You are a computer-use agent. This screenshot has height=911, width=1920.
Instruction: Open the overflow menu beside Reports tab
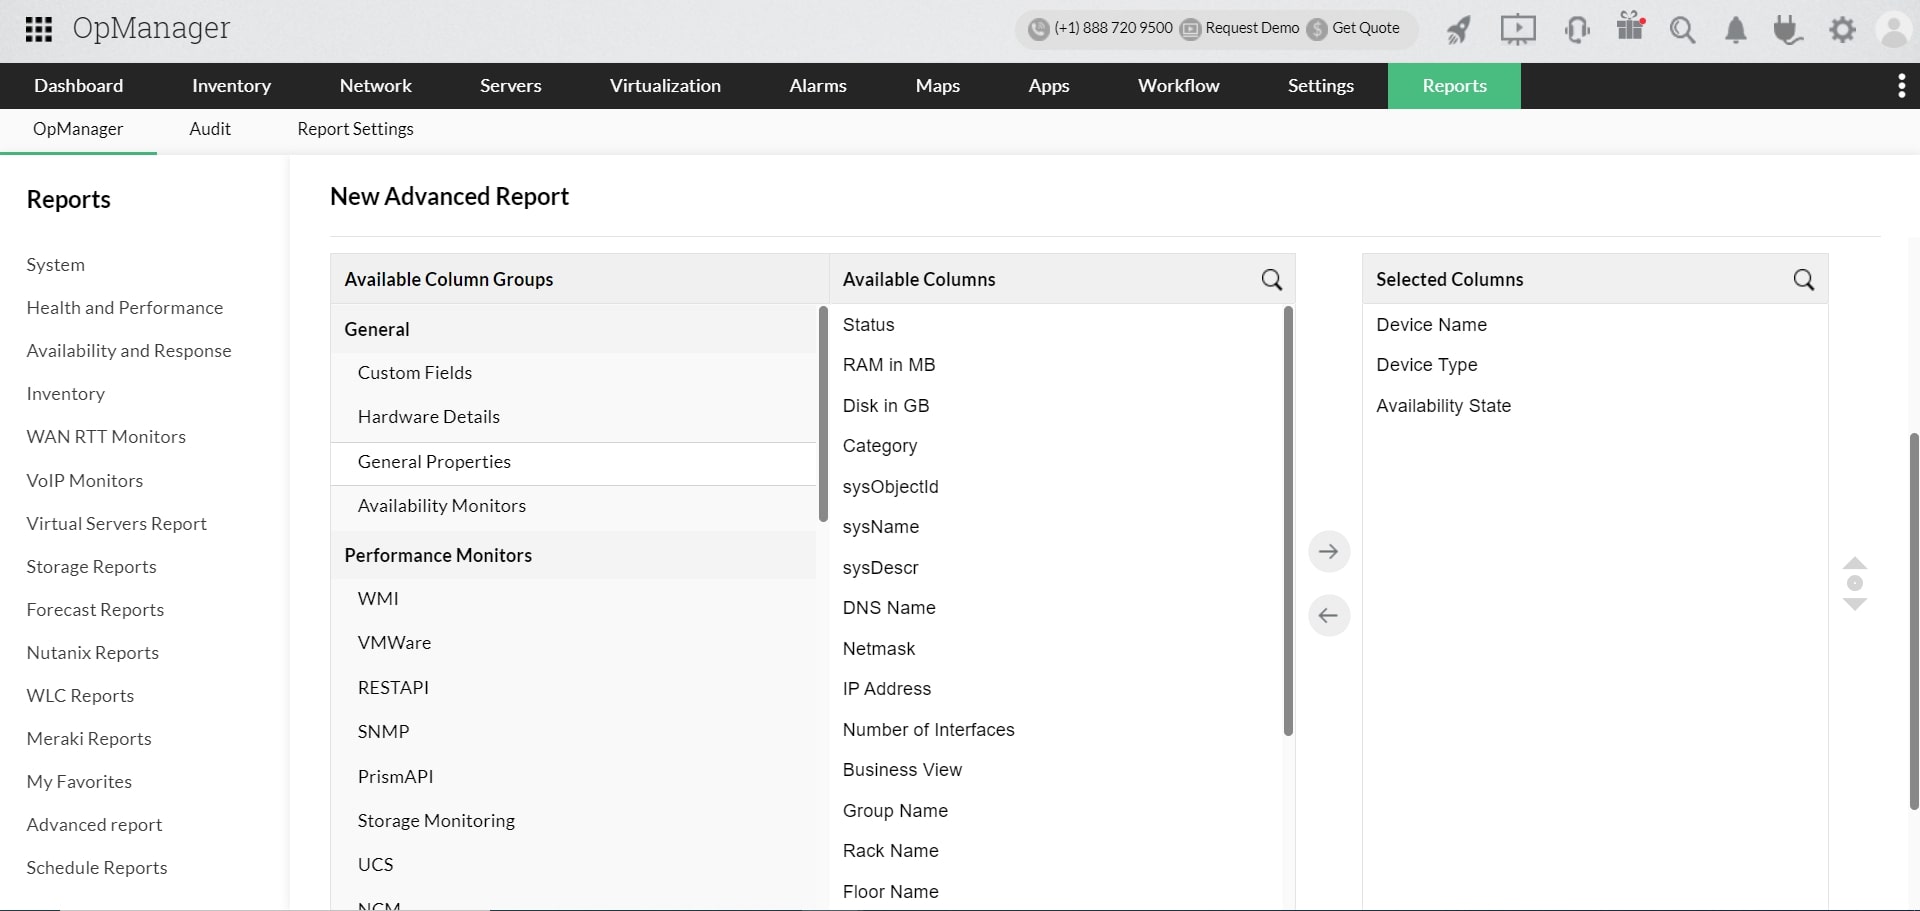pyautogui.click(x=1902, y=85)
